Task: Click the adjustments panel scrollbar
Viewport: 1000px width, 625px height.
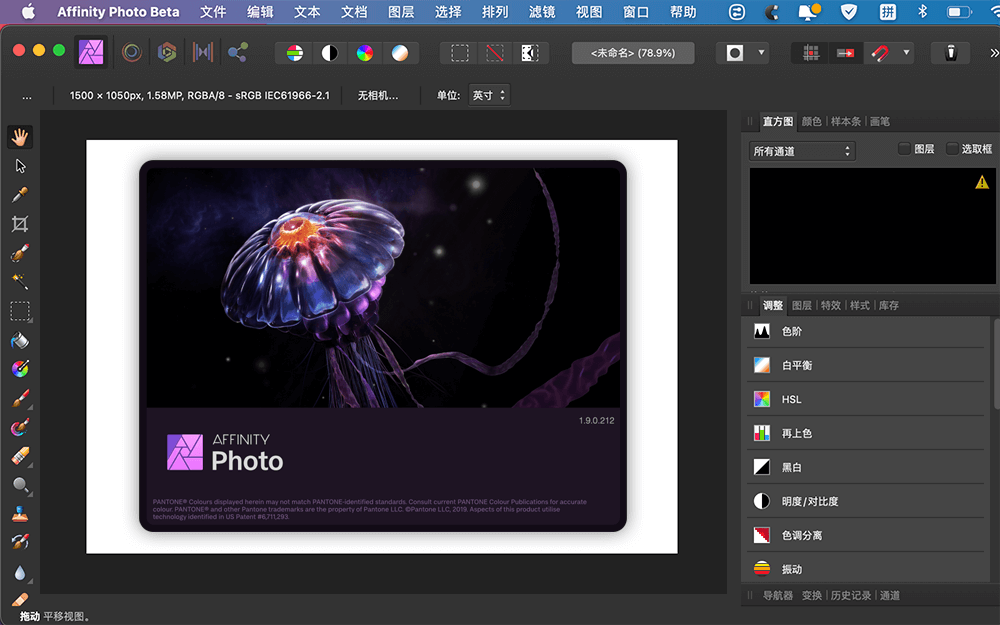Action: (x=996, y=364)
